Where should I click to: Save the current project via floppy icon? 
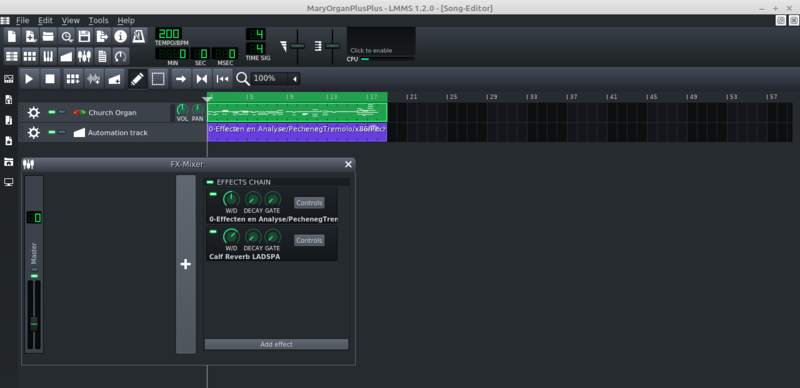84,36
